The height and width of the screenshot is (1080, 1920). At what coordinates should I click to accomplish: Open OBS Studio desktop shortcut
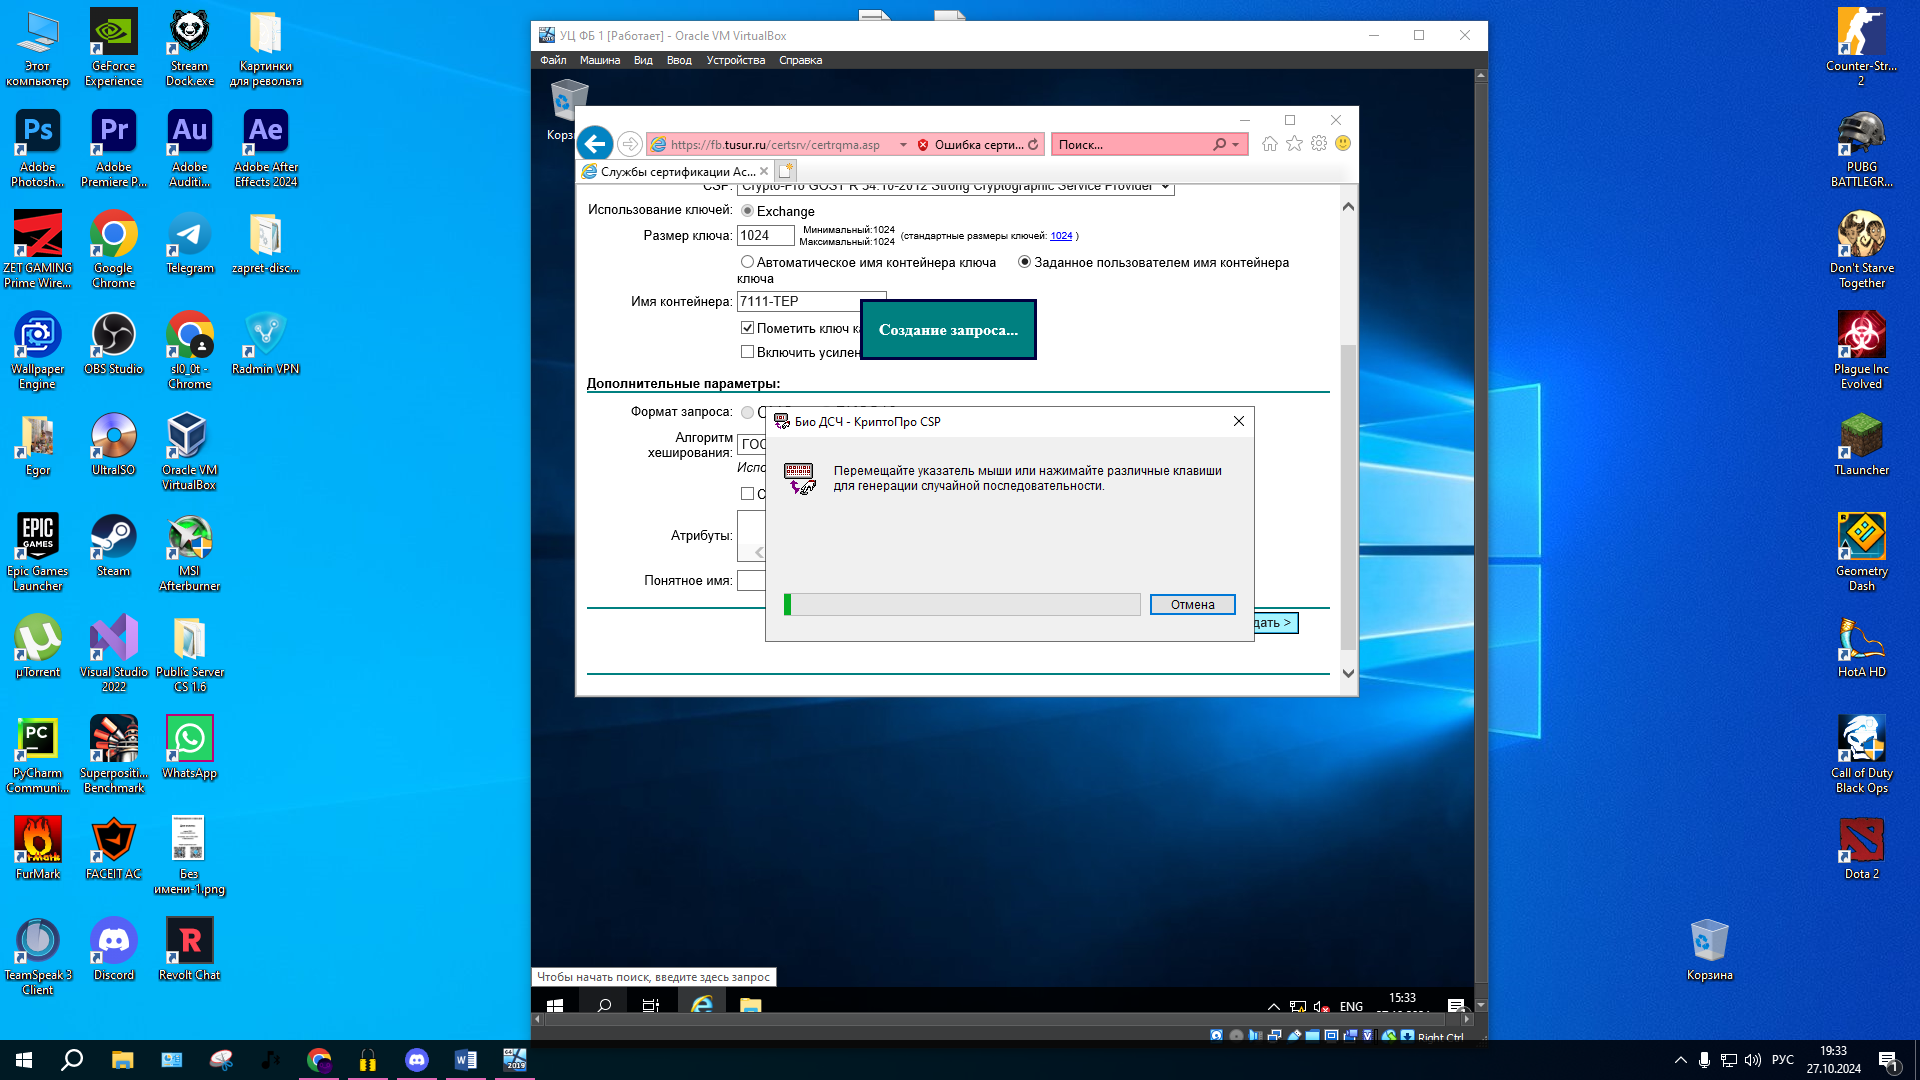[114, 343]
